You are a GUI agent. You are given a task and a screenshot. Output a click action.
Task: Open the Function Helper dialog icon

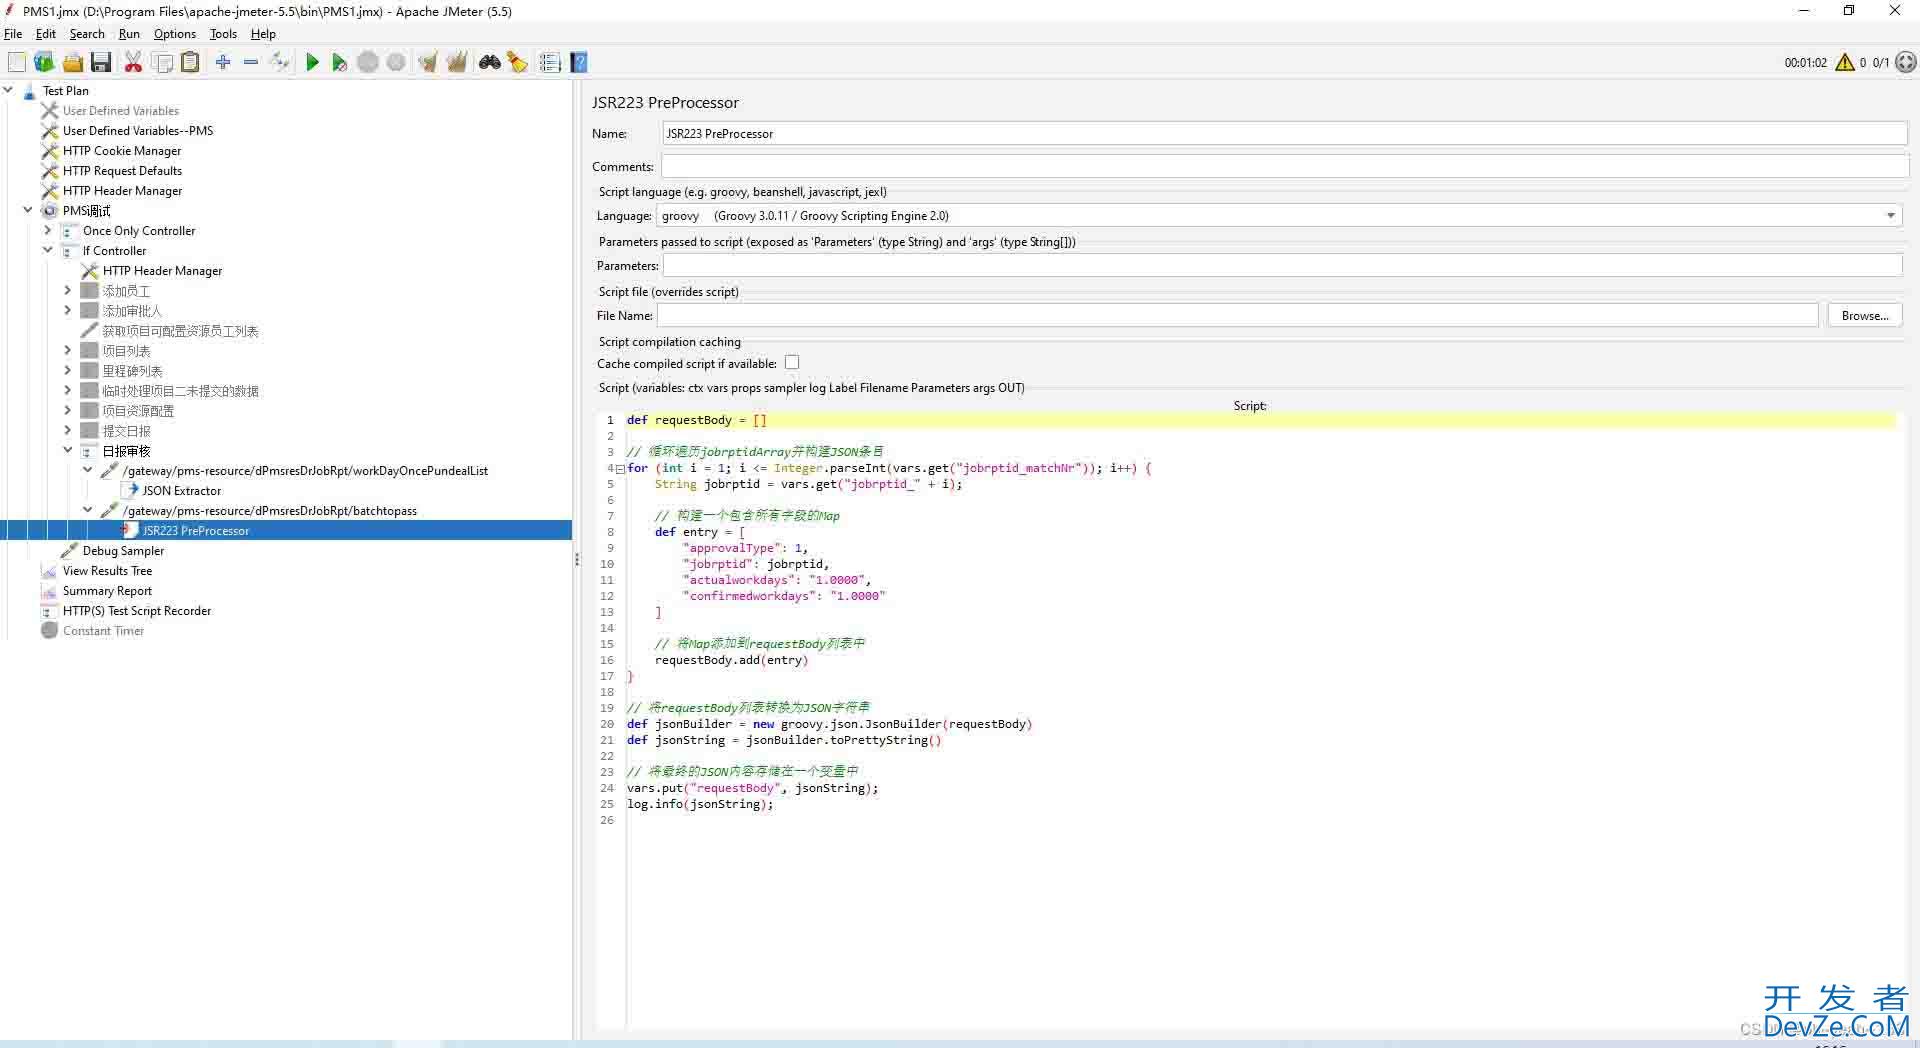(x=549, y=62)
